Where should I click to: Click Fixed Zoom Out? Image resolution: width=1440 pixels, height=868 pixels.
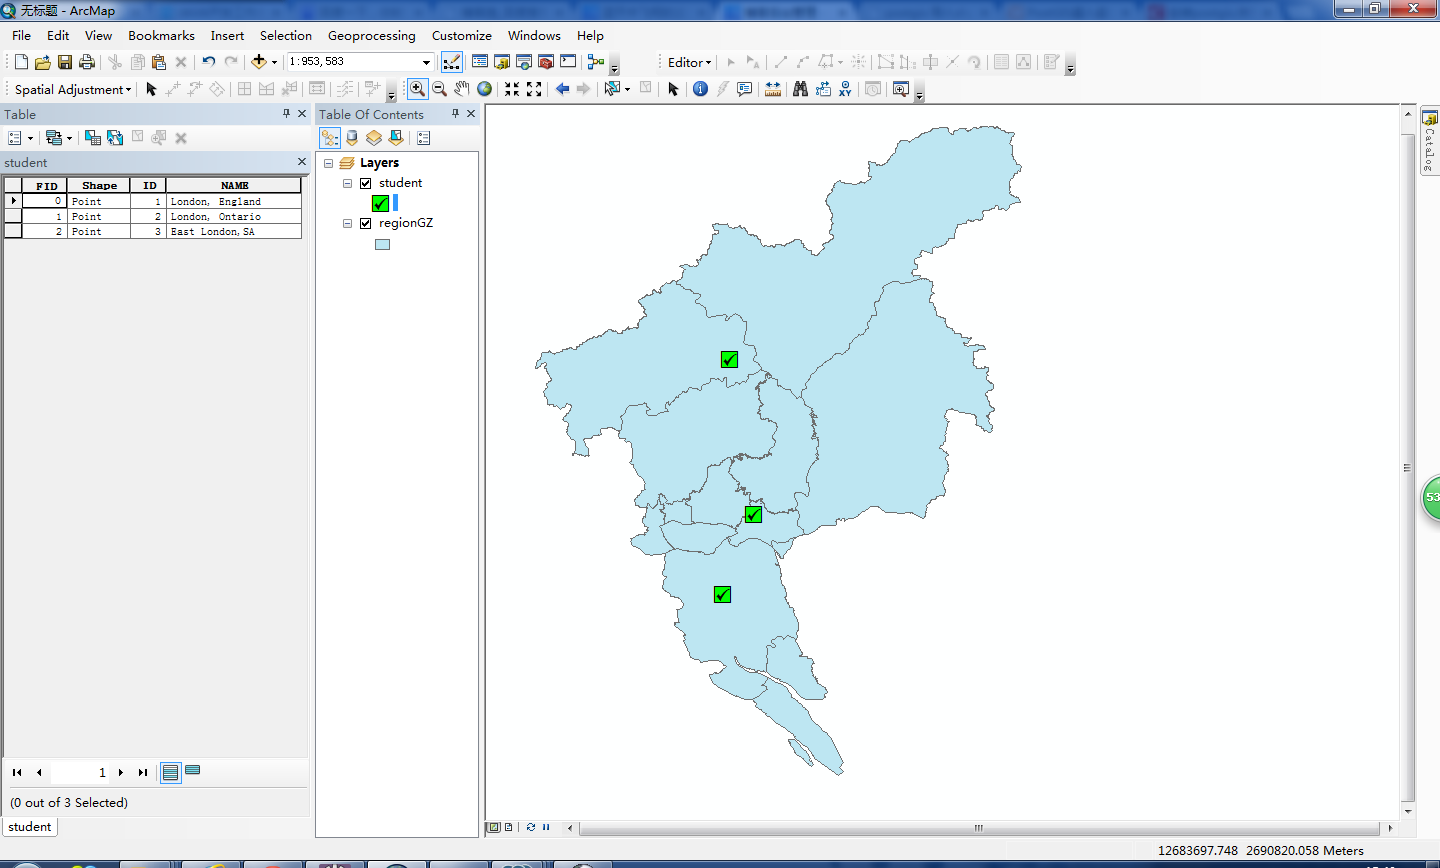point(534,89)
